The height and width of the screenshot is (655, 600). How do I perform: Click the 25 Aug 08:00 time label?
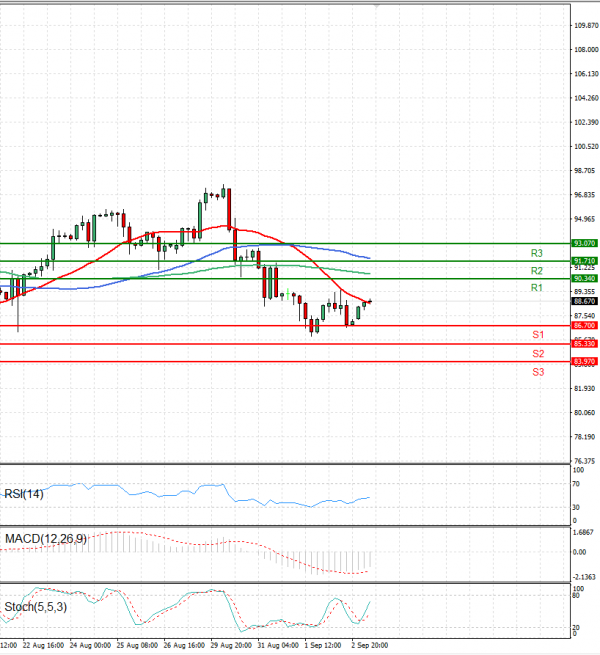coord(137,645)
